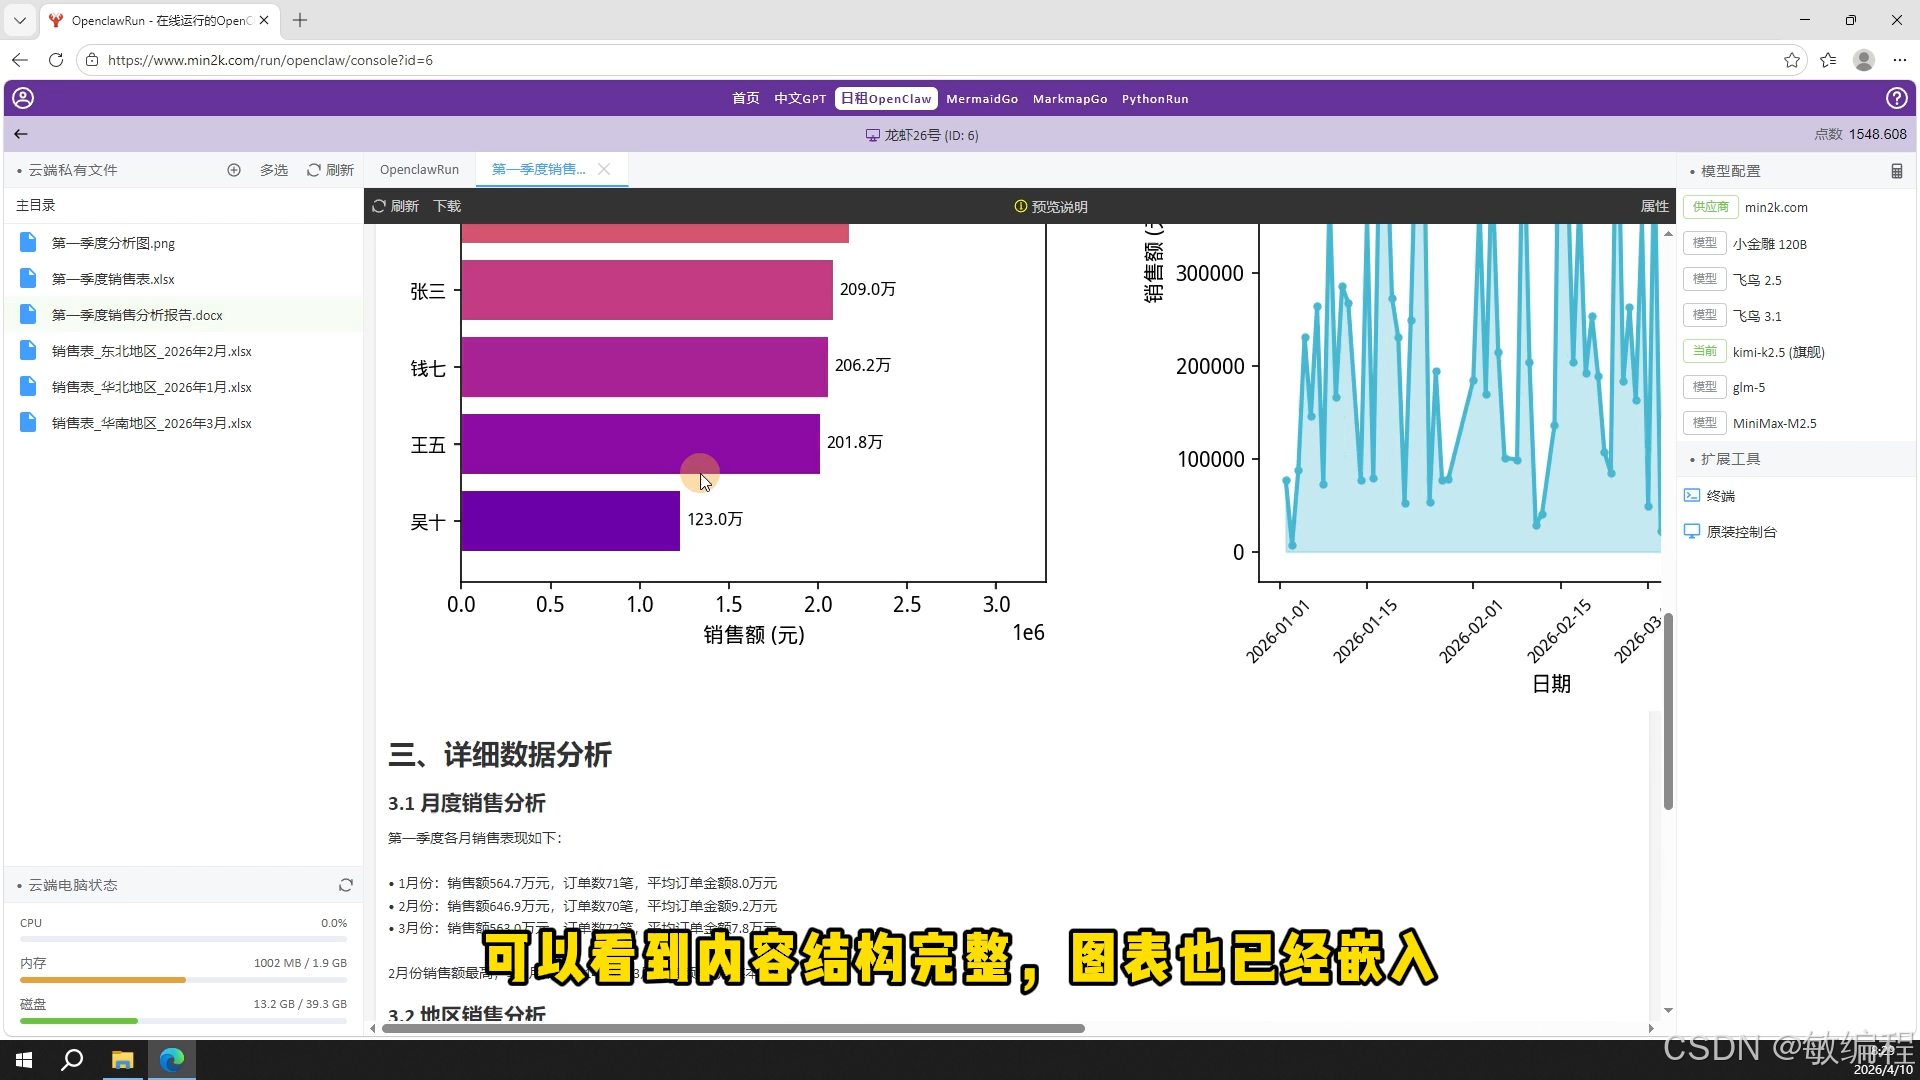Image resolution: width=1920 pixels, height=1080 pixels.
Task: Select 多选 to enable multi-select mode
Action: pyautogui.click(x=274, y=170)
